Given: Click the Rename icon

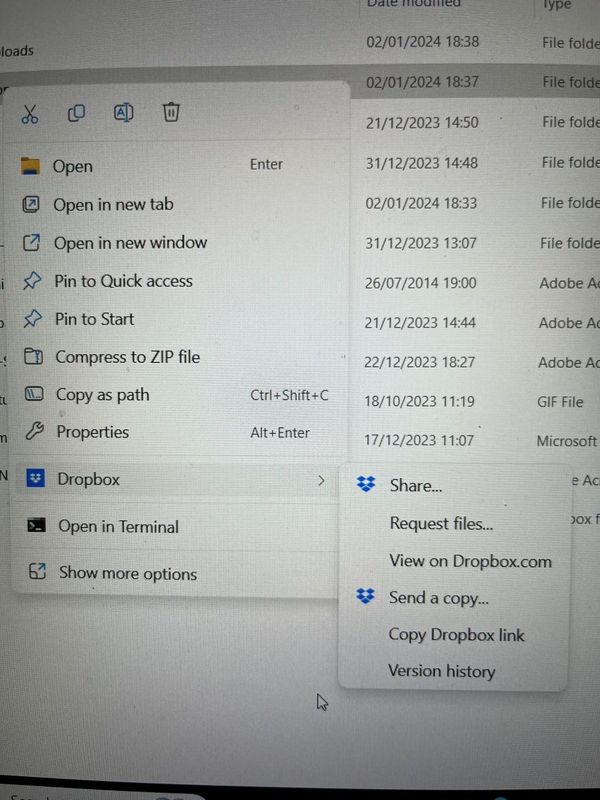Looking at the screenshot, I should tap(123, 112).
